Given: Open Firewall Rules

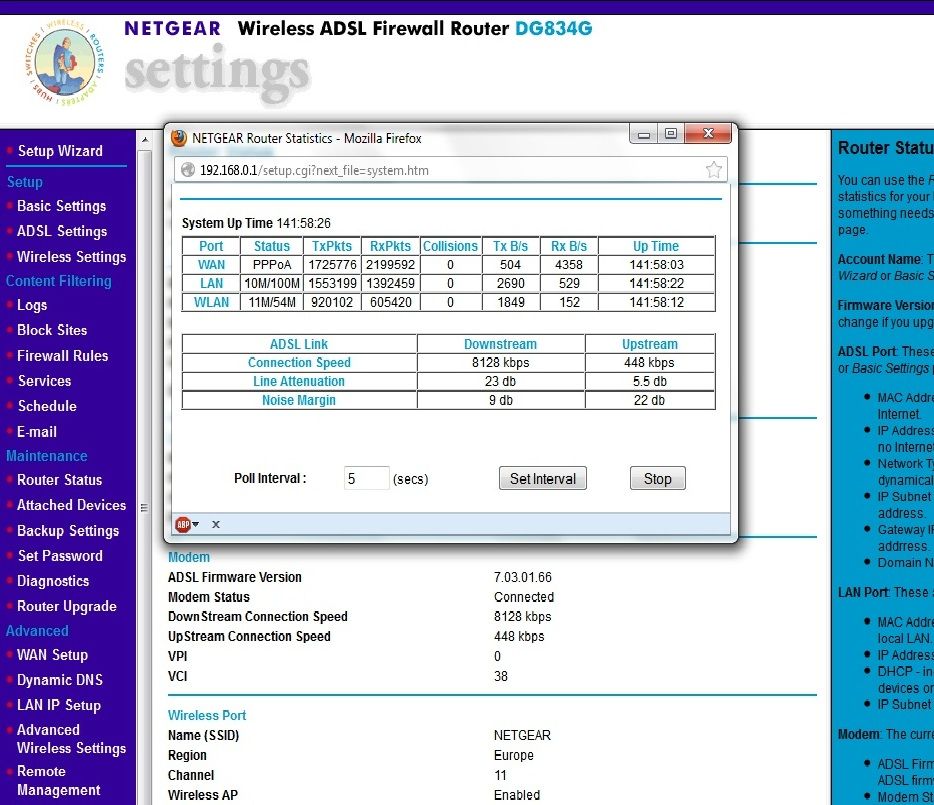Looking at the screenshot, I should [63, 356].
